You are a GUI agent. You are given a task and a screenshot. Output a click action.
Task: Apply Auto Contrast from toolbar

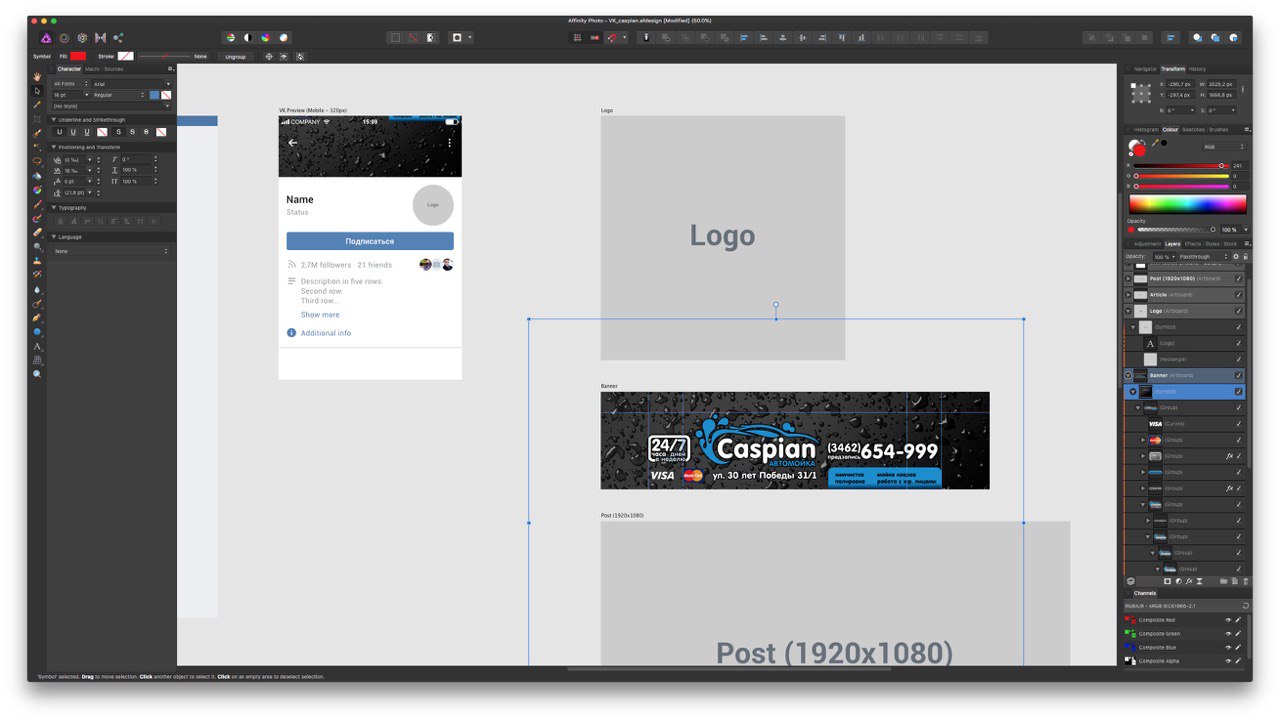tap(248, 37)
